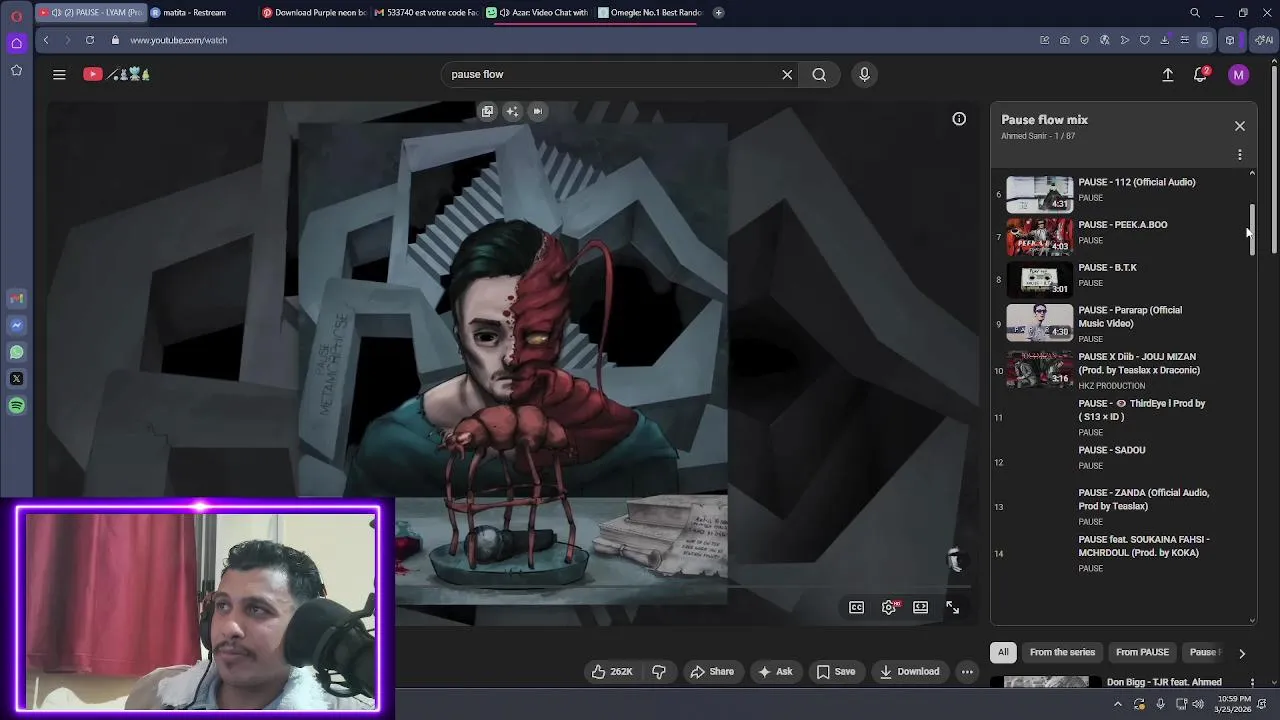Open Opera downloads toolbar icon

tap(1165, 40)
